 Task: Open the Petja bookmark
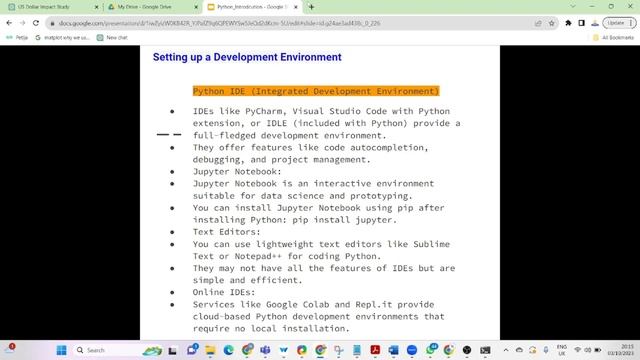[x=17, y=38]
